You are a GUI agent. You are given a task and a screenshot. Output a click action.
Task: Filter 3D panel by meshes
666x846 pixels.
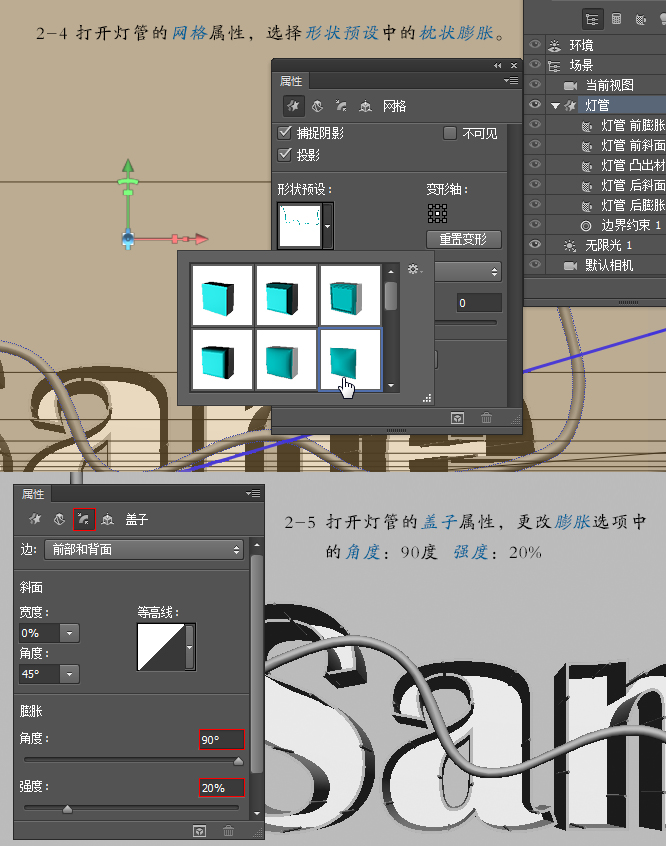click(616, 19)
